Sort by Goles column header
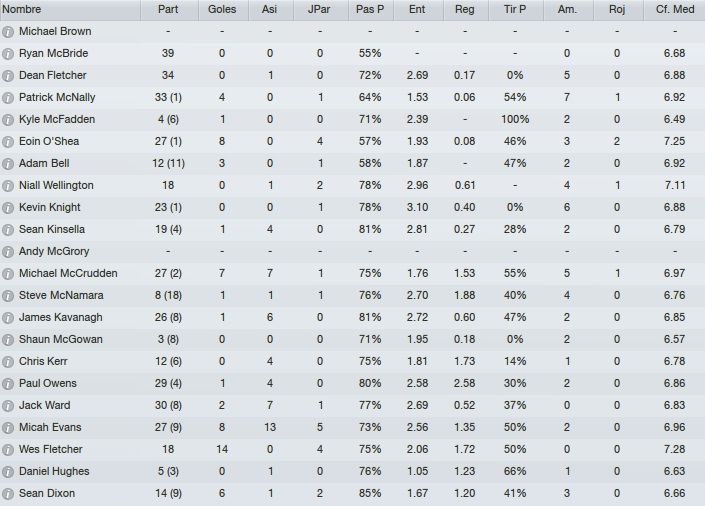The image size is (705, 506). click(222, 10)
